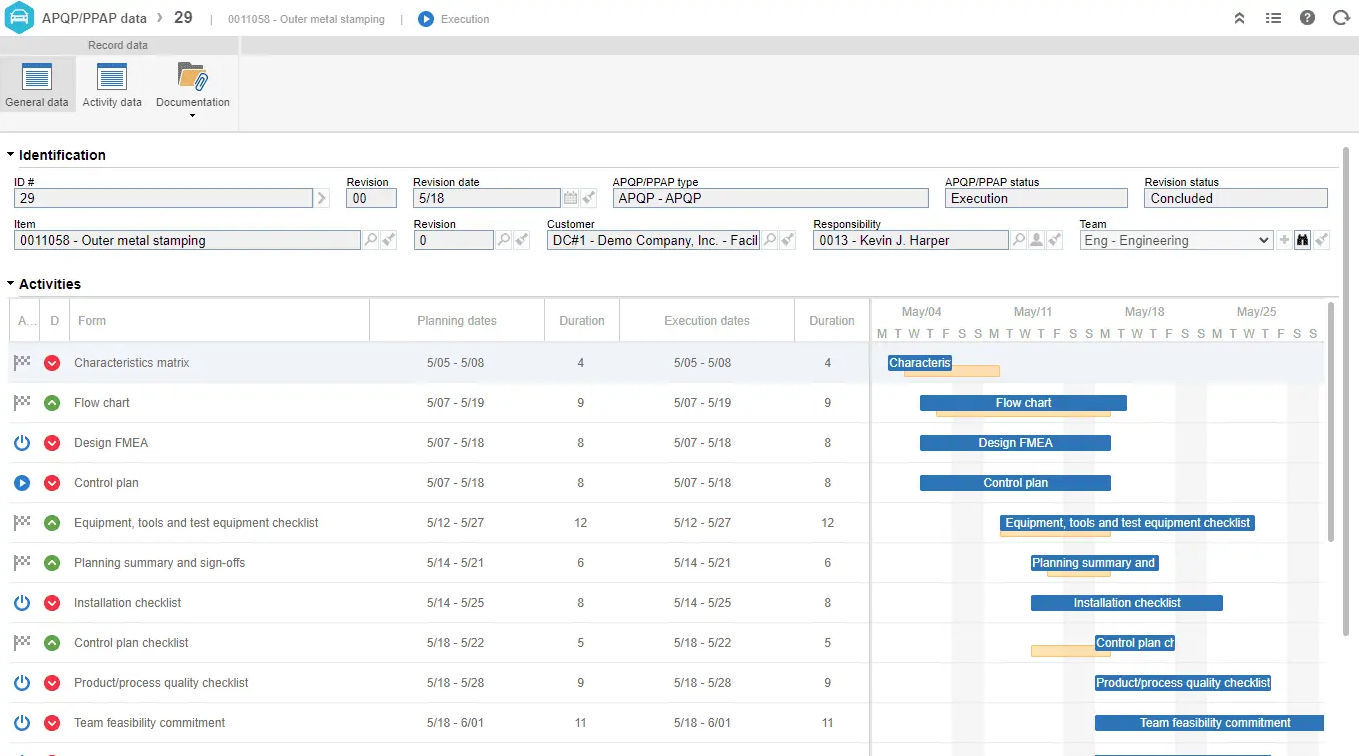1359x756 pixels.
Task: Toggle the green status indicator on Planning summary
Action: click(52, 562)
